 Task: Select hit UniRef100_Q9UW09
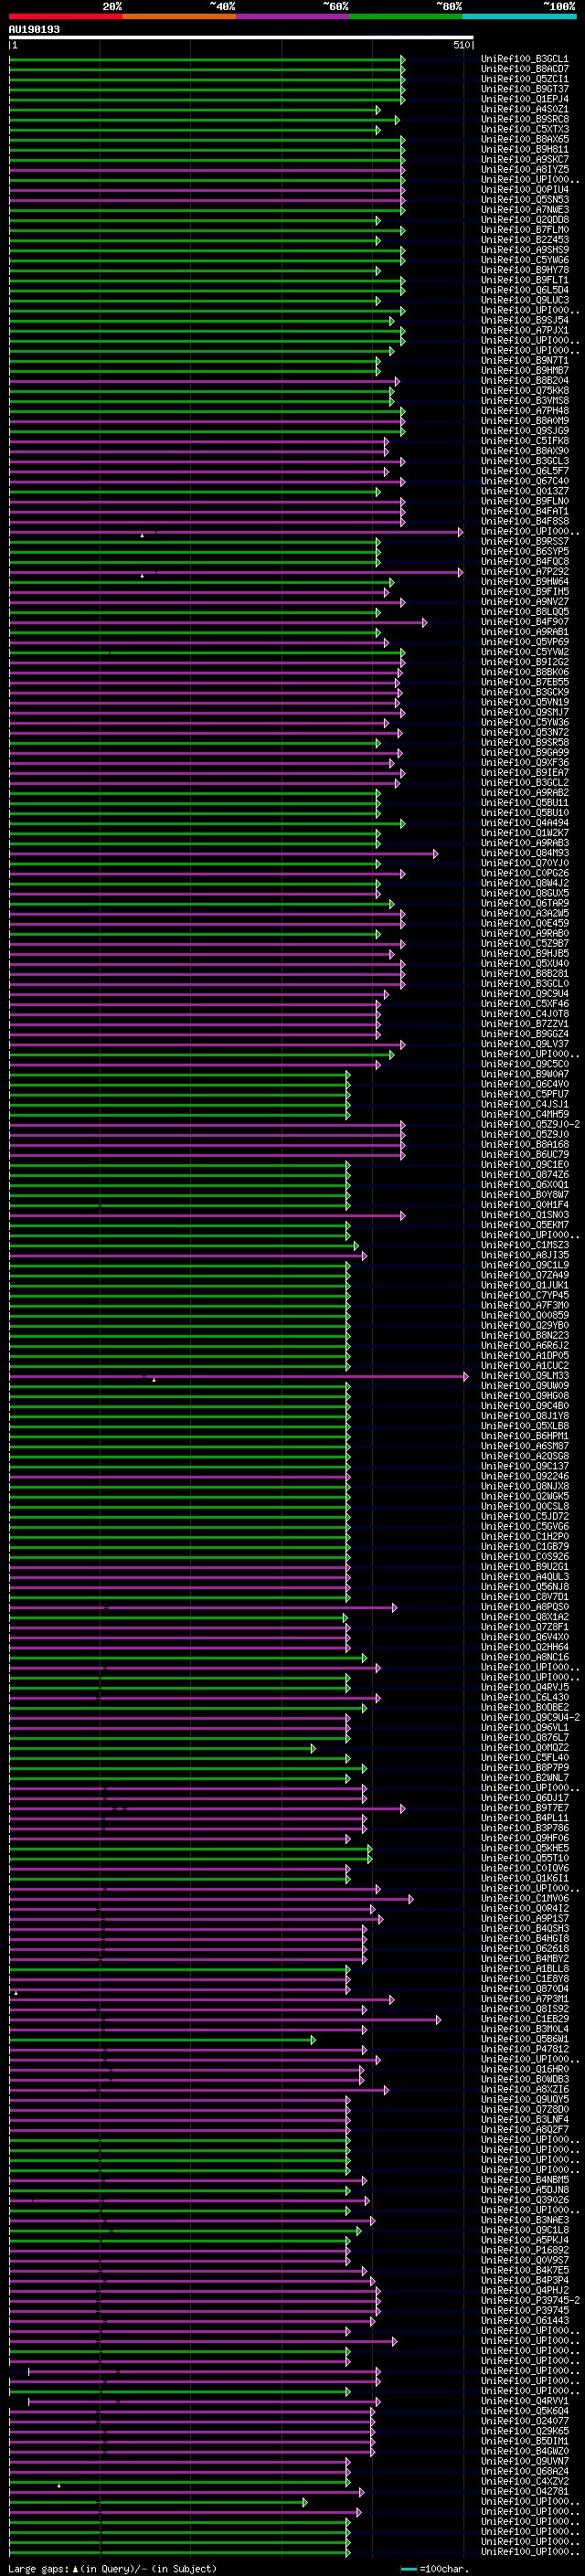pyautogui.click(x=525, y=1386)
